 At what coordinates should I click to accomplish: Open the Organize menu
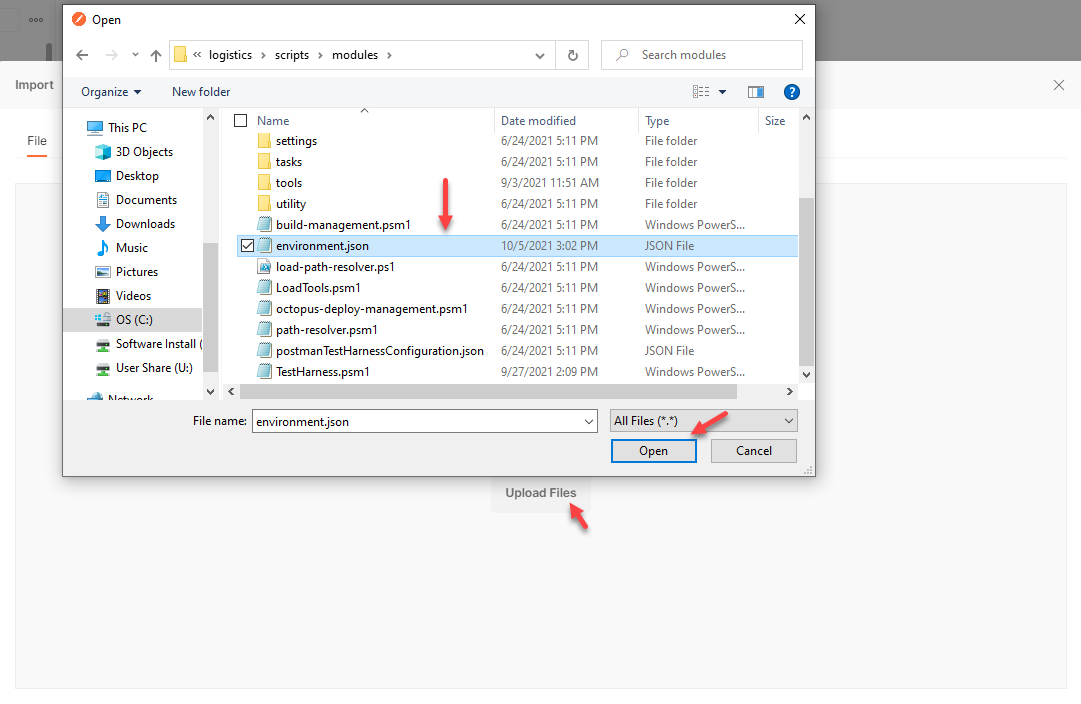[111, 92]
